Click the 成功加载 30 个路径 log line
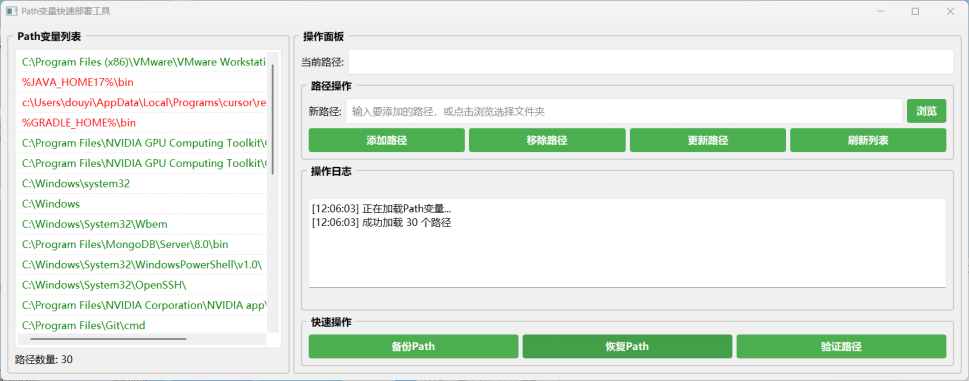The height and width of the screenshot is (381, 969). tap(382, 222)
